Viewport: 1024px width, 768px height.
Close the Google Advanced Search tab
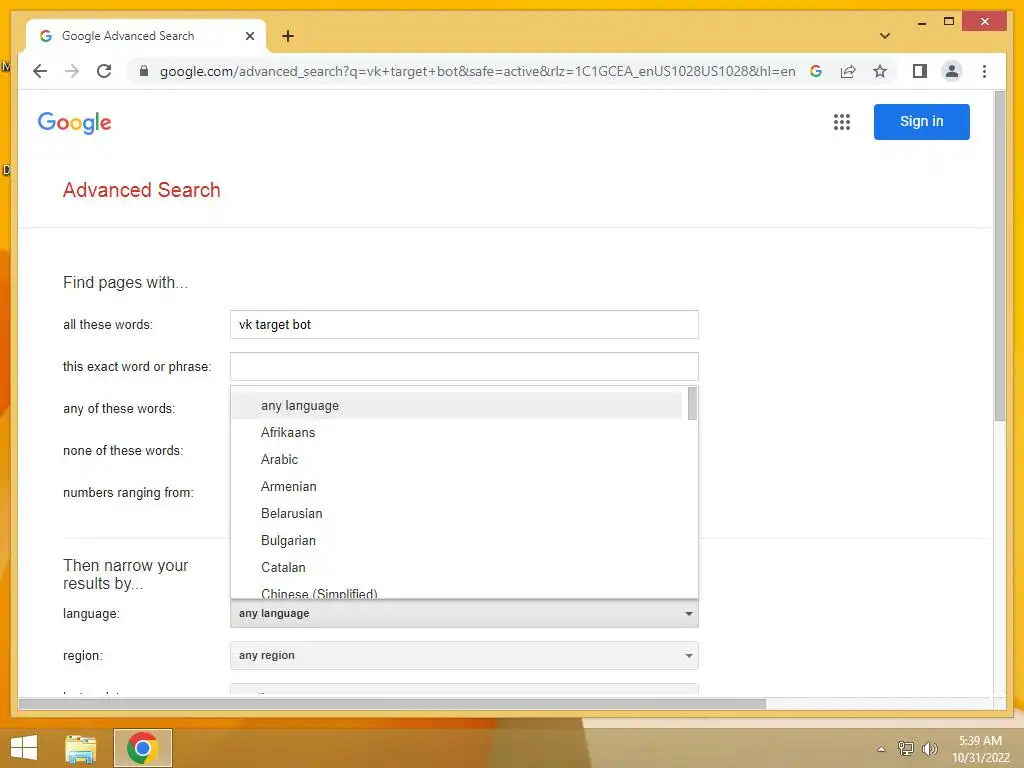click(249, 36)
